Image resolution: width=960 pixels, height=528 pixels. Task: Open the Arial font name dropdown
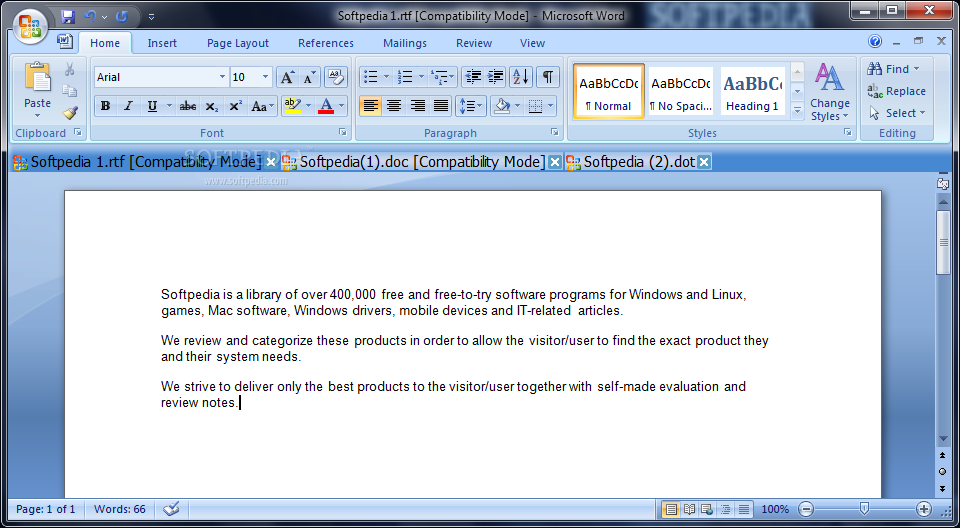(x=222, y=77)
